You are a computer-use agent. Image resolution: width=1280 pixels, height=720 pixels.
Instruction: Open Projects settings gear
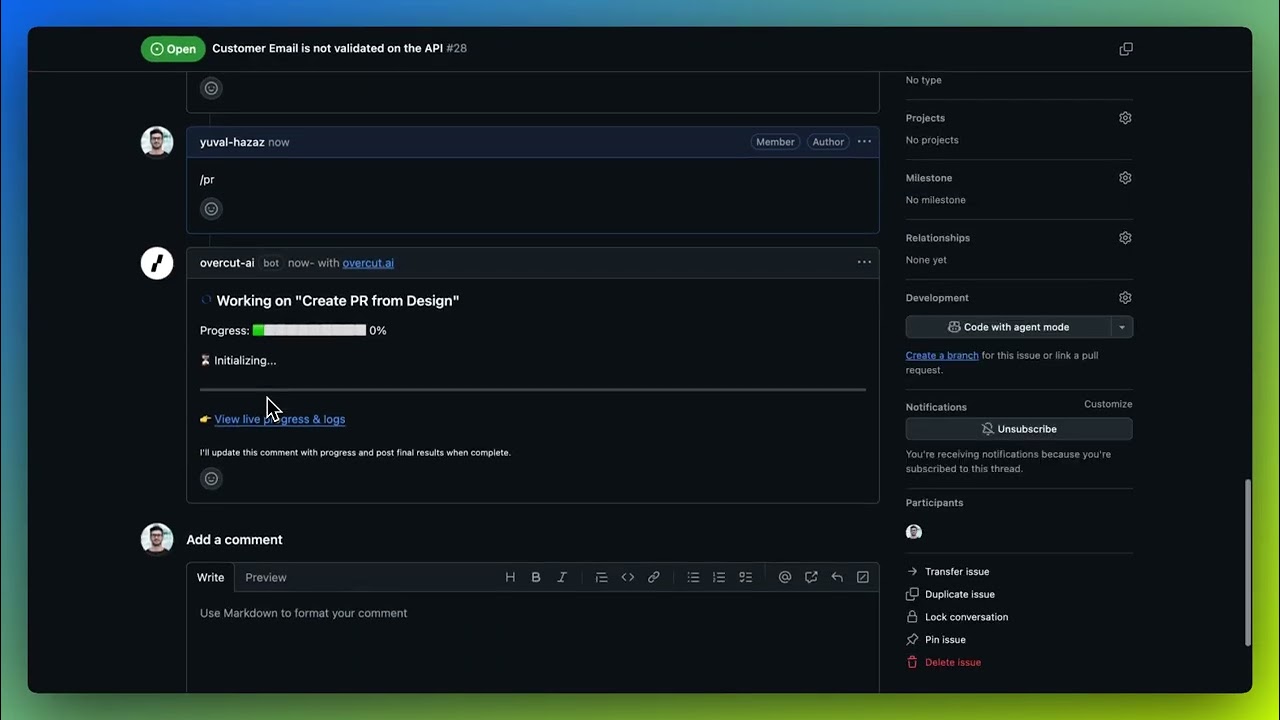point(1125,118)
